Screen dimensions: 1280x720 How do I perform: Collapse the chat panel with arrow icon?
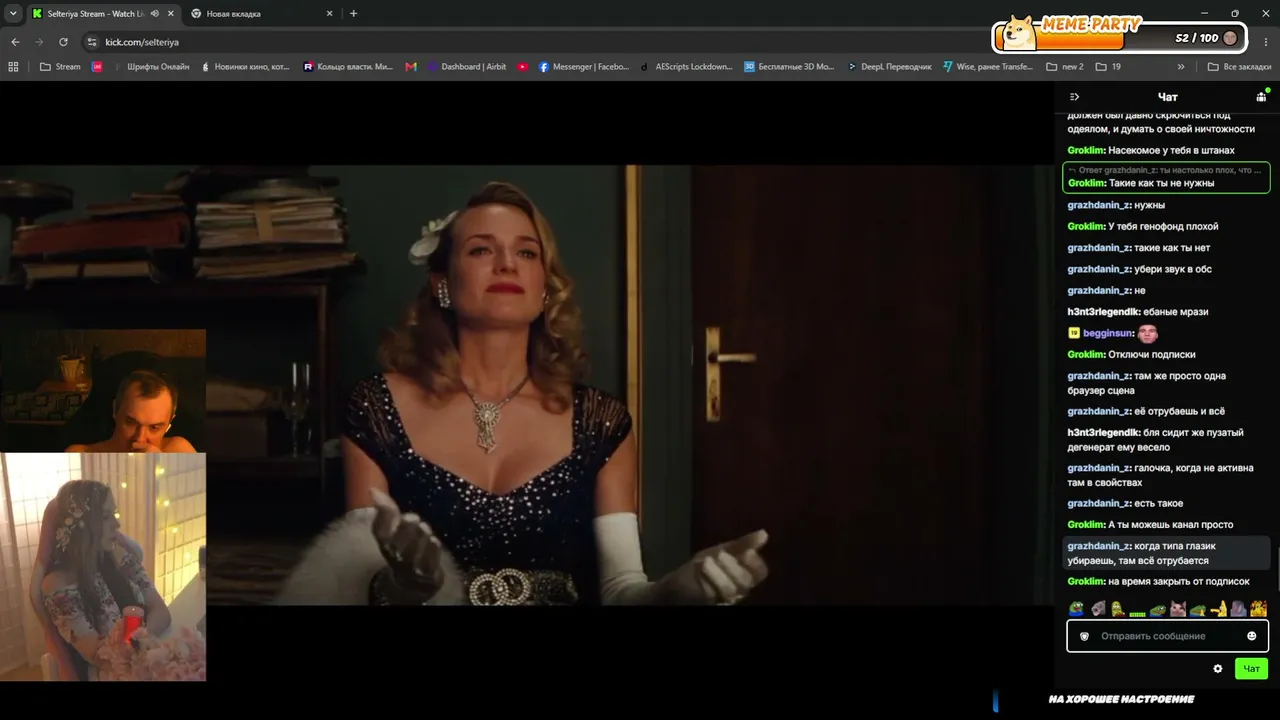coord(1074,97)
